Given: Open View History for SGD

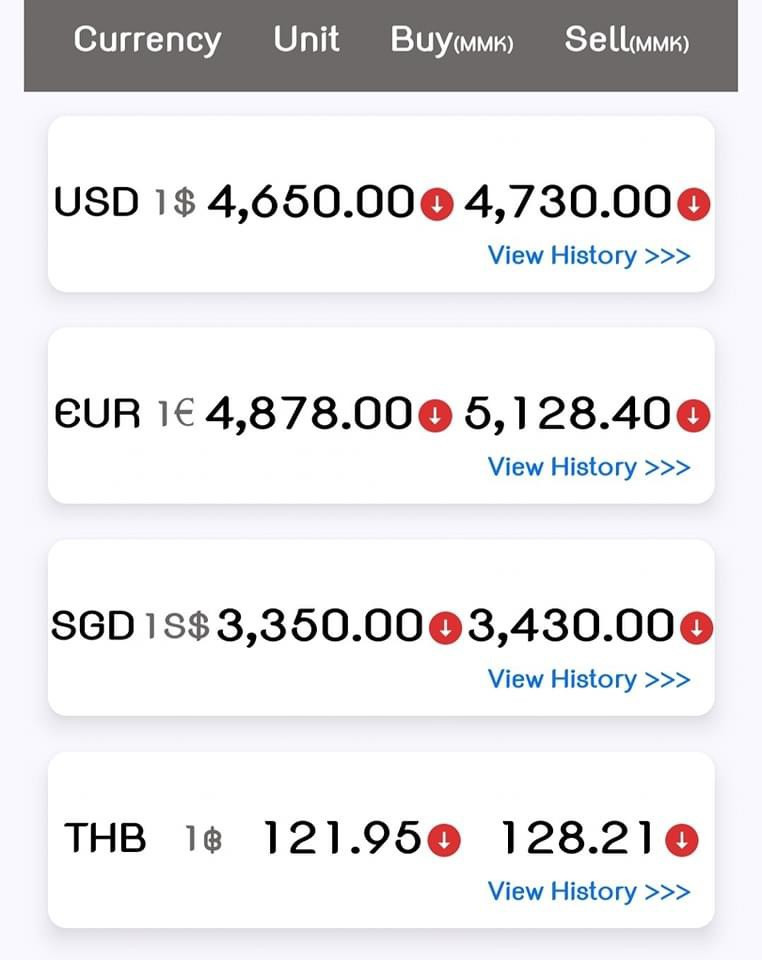Looking at the screenshot, I should 588,679.
